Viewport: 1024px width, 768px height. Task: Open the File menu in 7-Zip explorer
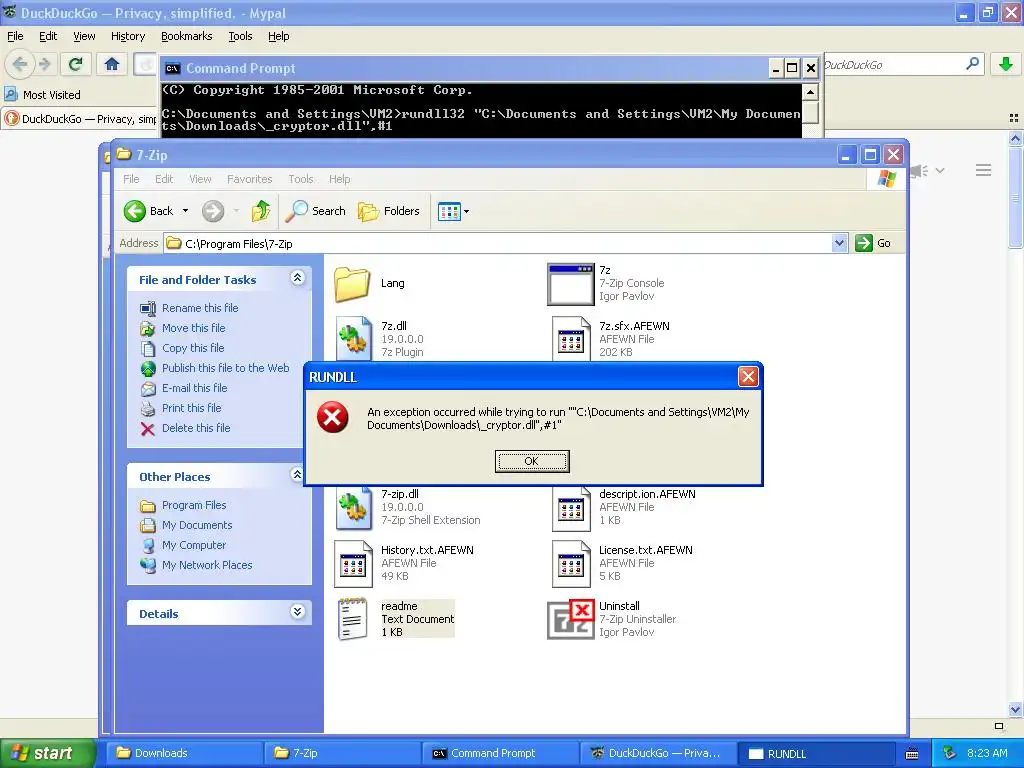[x=131, y=179]
